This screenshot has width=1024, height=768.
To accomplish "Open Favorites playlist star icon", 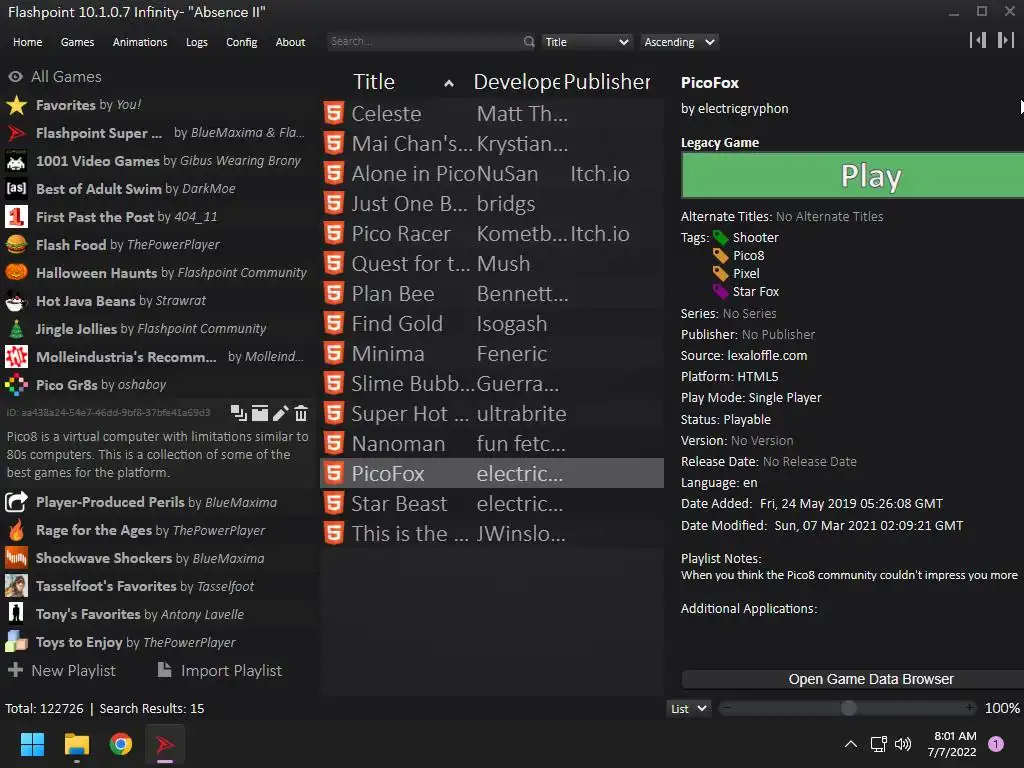I will [16, 104].
